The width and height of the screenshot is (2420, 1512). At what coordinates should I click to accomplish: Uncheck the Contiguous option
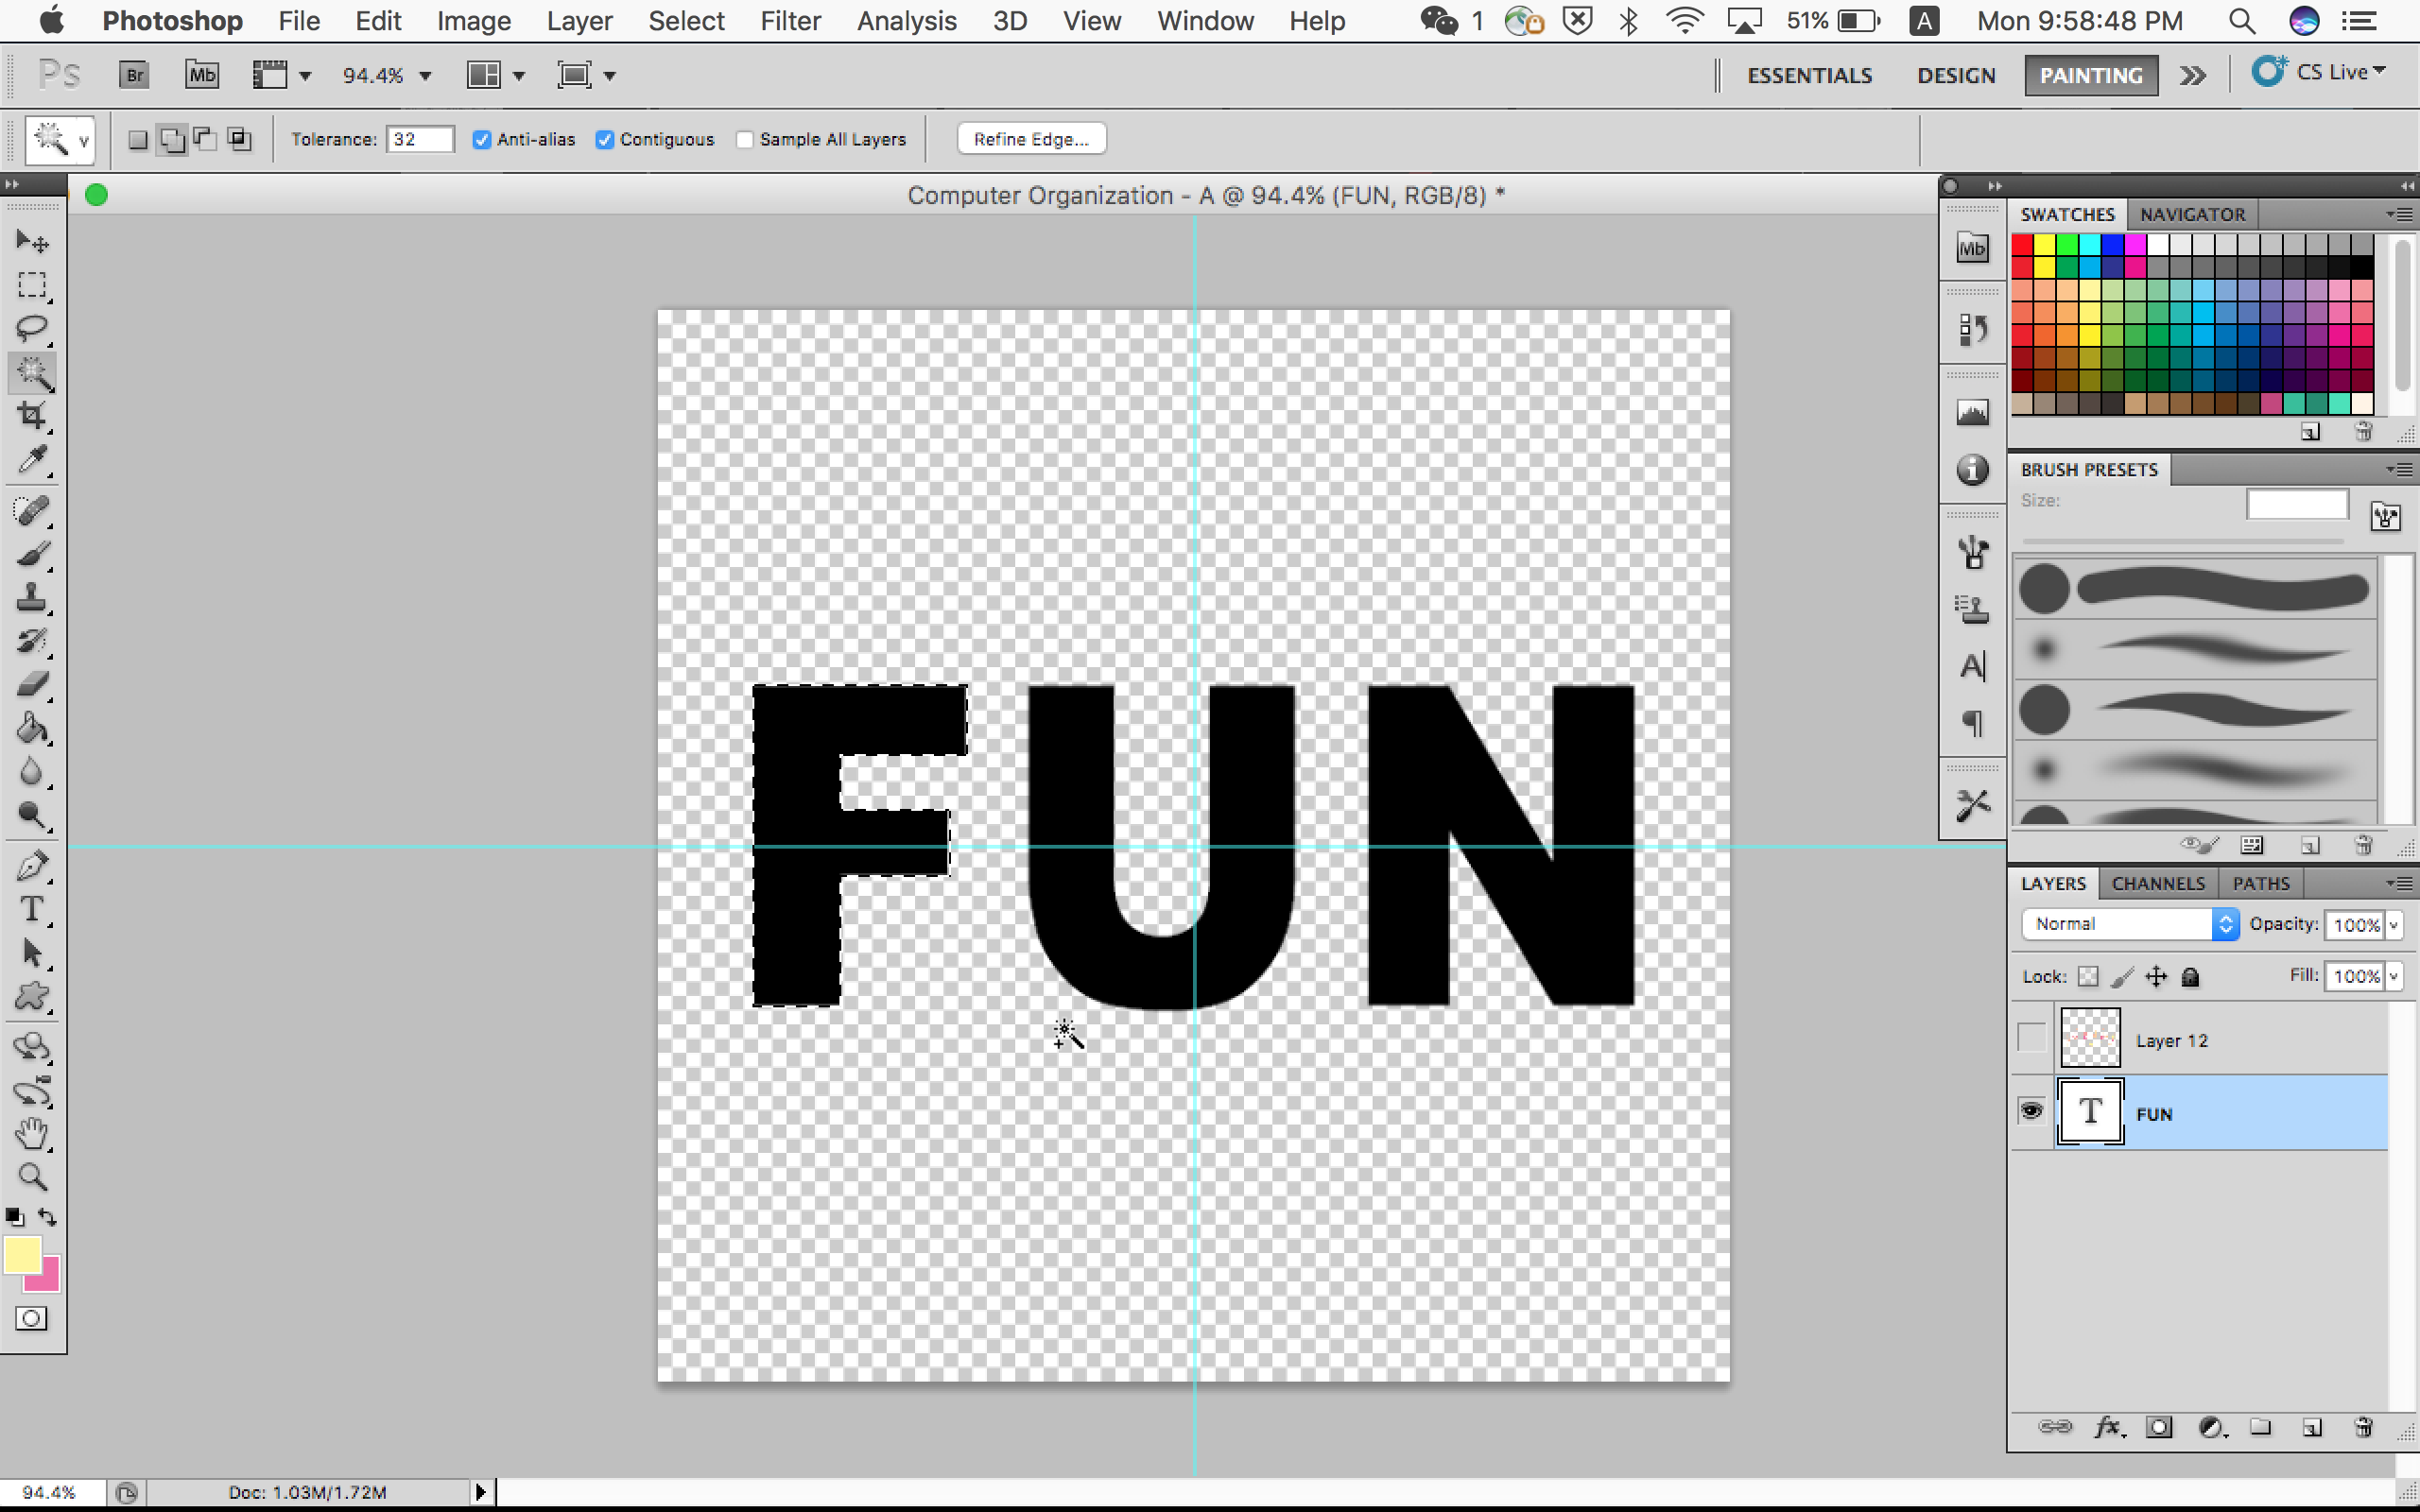coord(605,140)
